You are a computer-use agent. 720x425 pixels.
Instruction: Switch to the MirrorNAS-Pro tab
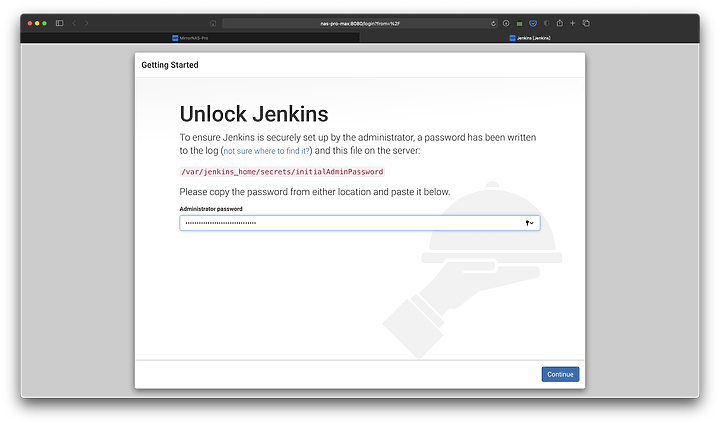coord(190,38)
